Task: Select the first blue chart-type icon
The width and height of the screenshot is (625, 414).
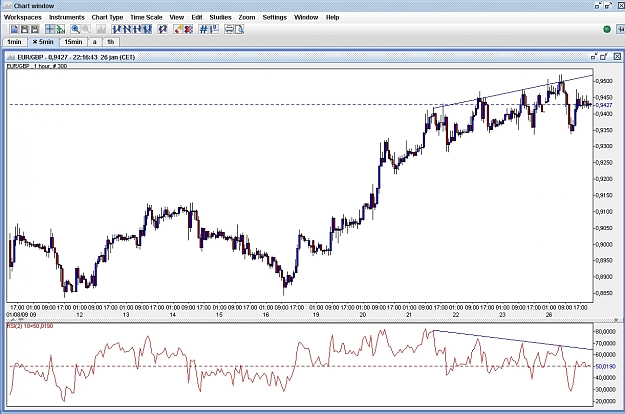Action: point(117,29)
